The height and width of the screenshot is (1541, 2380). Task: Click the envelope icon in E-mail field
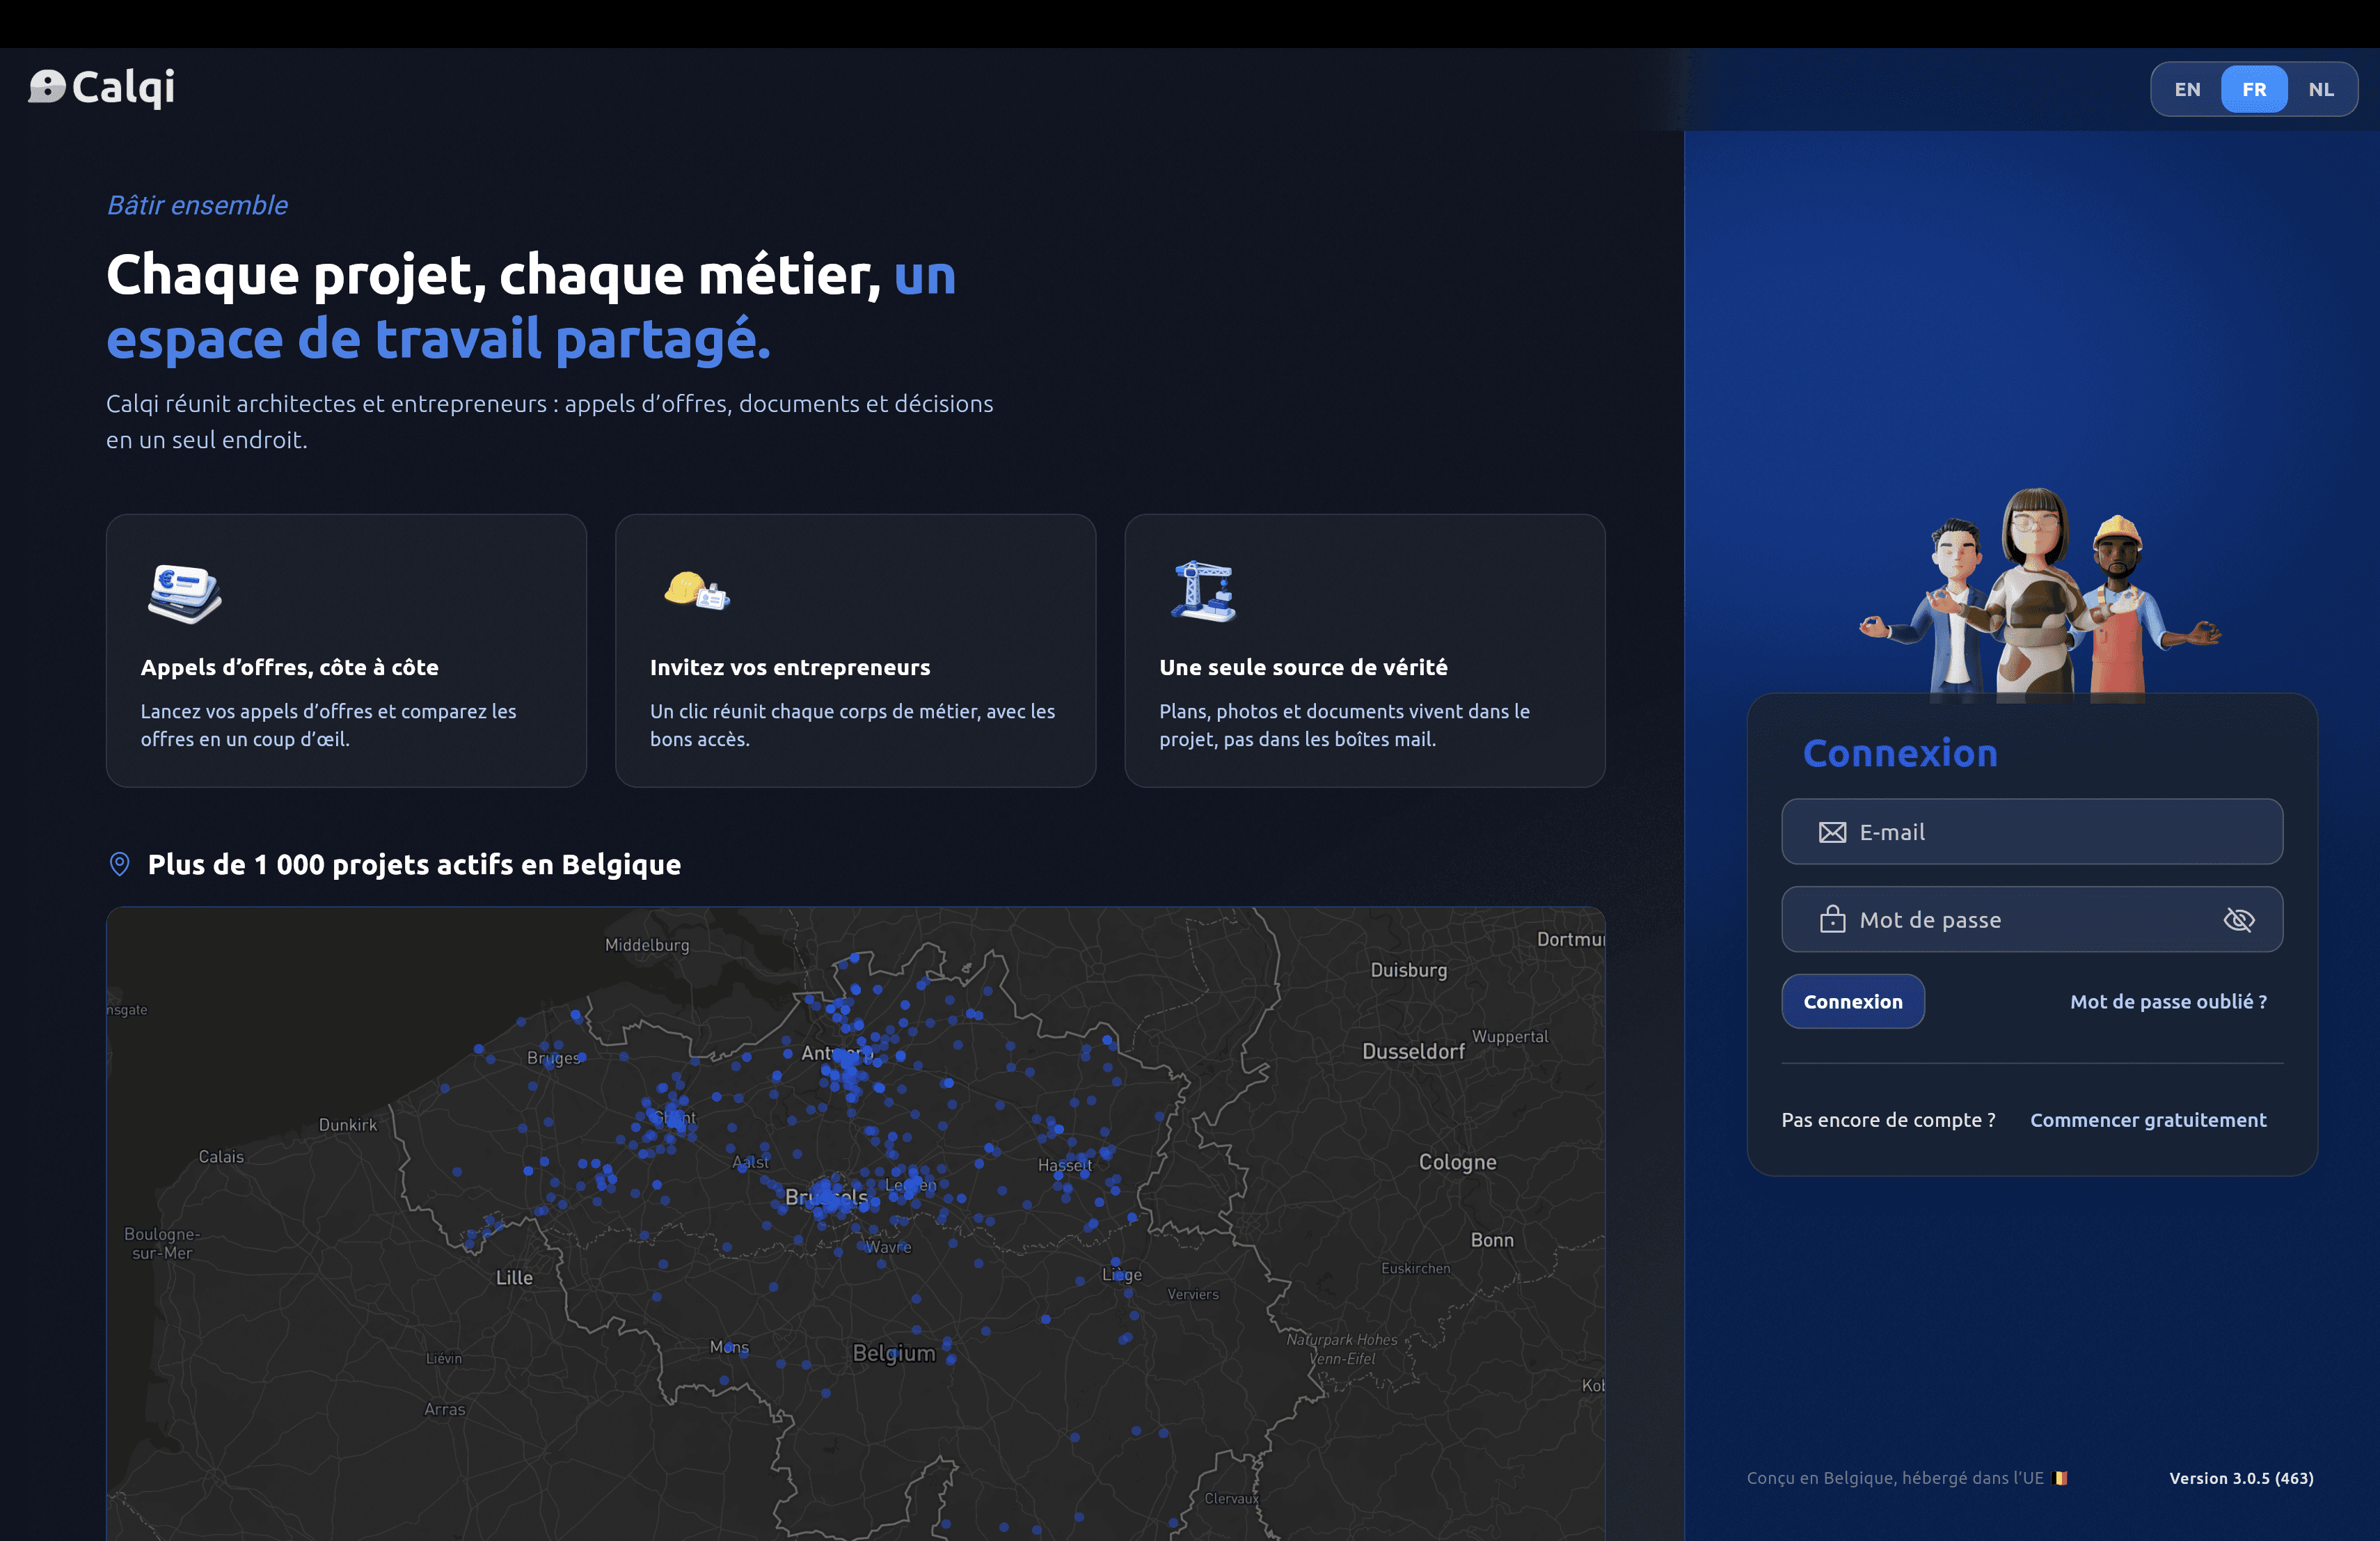pyautogui.click(x=1832, y=832)
